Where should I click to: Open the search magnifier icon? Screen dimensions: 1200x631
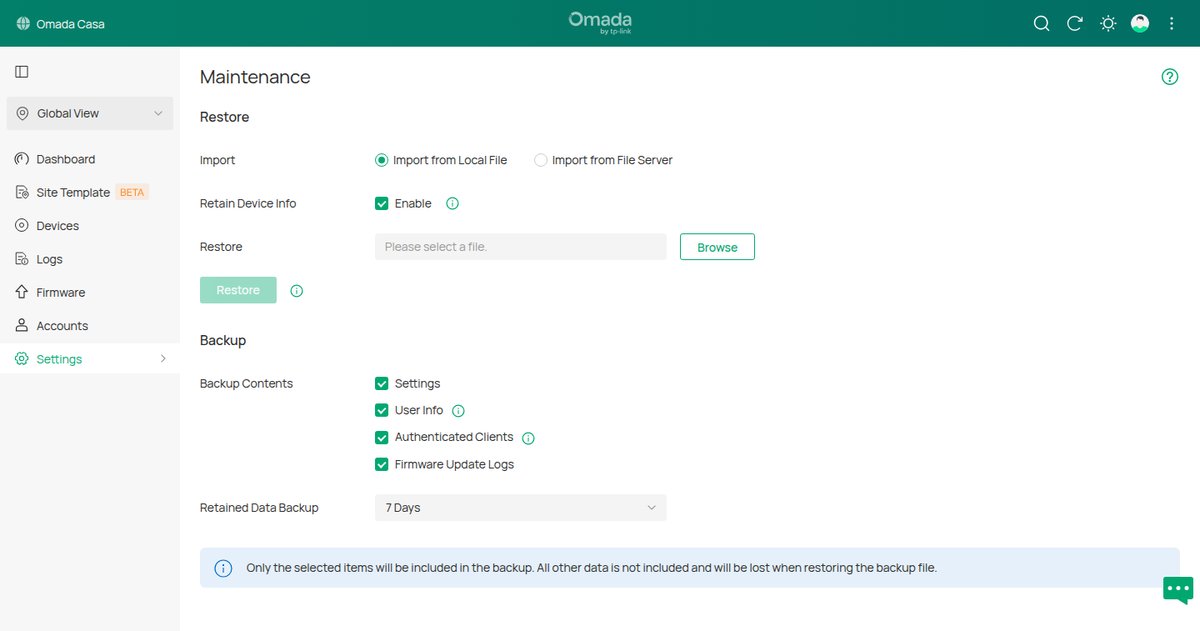[1041, 23]
